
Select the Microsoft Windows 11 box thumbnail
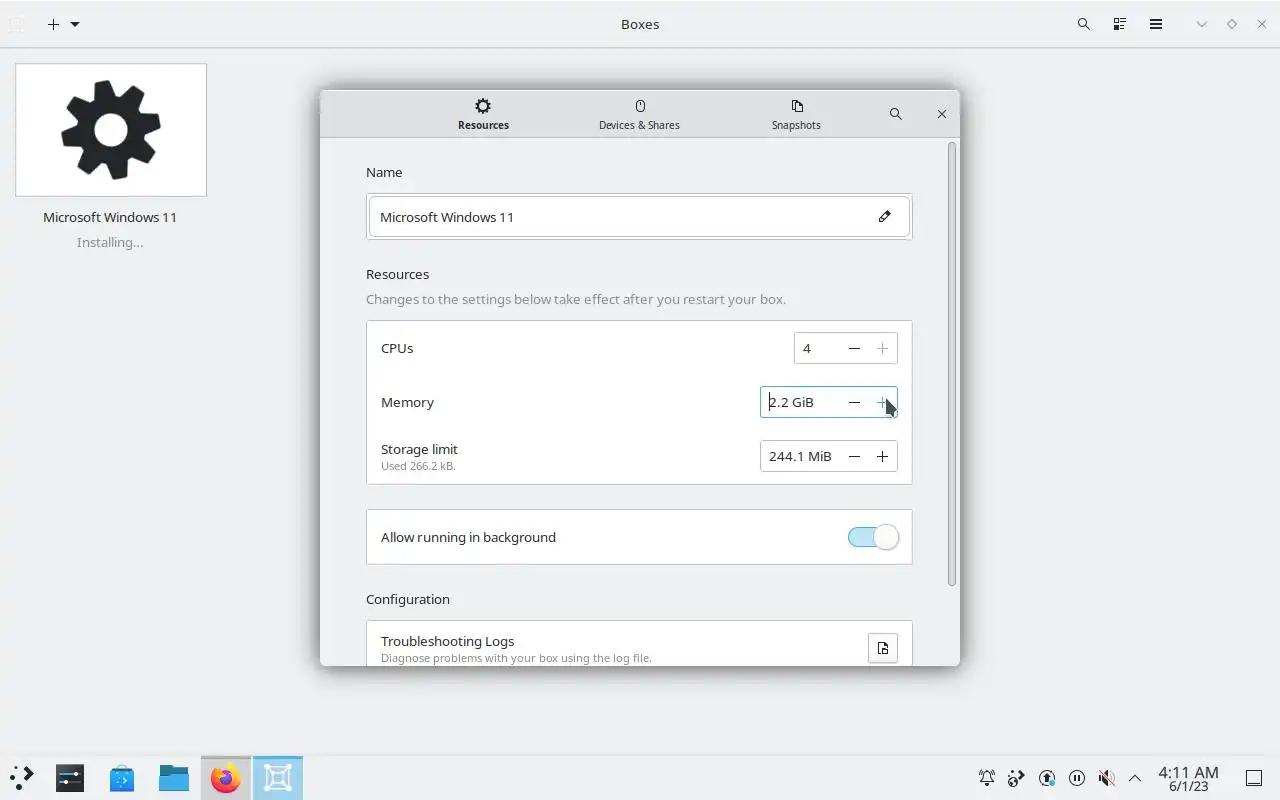click(111, 130)
